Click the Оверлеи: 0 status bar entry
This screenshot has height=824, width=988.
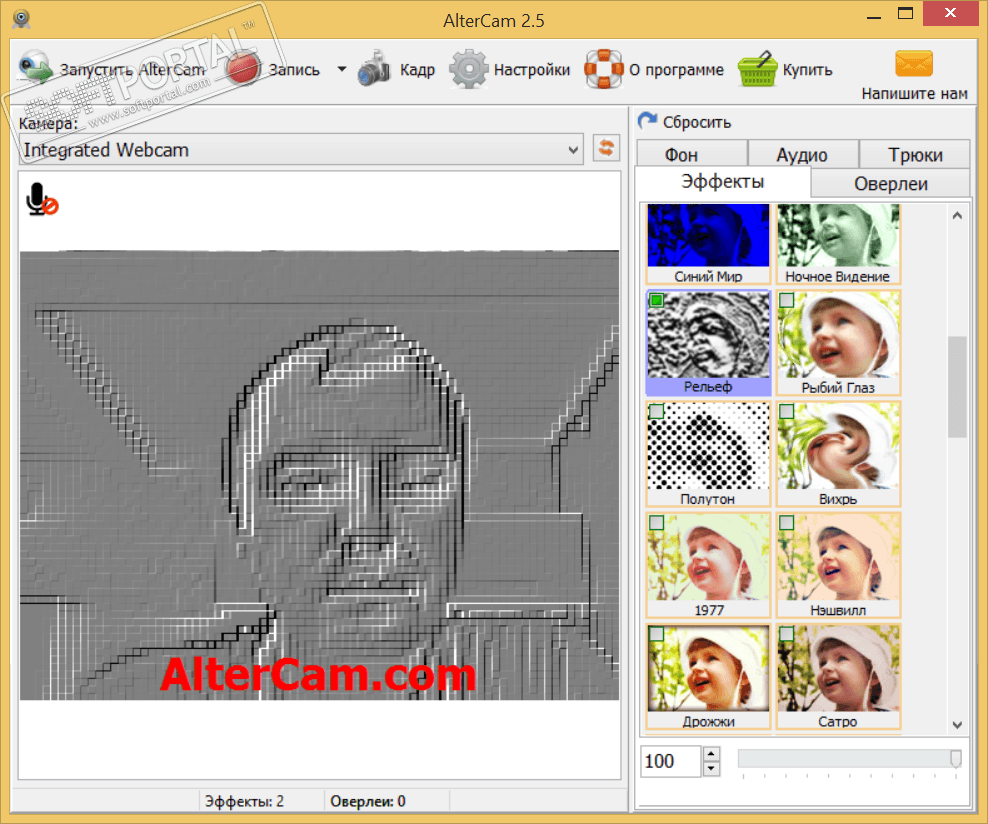point(368,801)
